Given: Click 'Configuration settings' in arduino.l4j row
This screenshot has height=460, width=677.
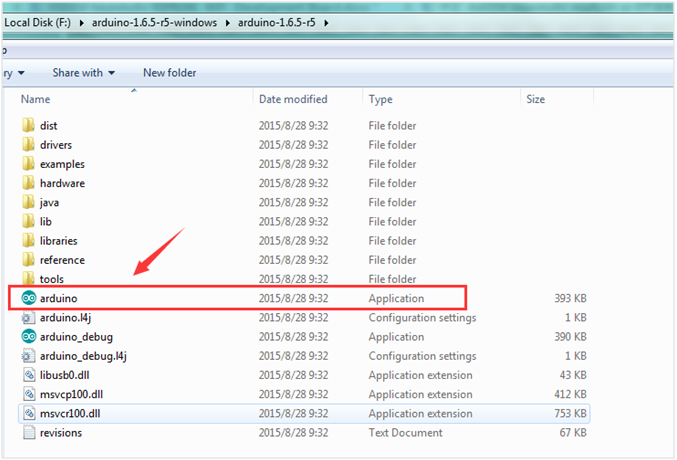Looking at the screenshot, I should tap(422, 317).
